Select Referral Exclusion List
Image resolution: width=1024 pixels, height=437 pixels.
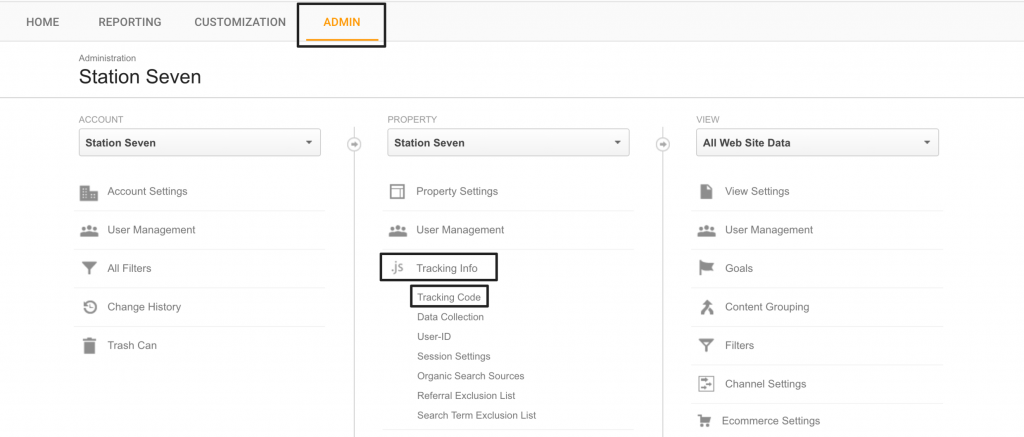click(x=466, y=396)
